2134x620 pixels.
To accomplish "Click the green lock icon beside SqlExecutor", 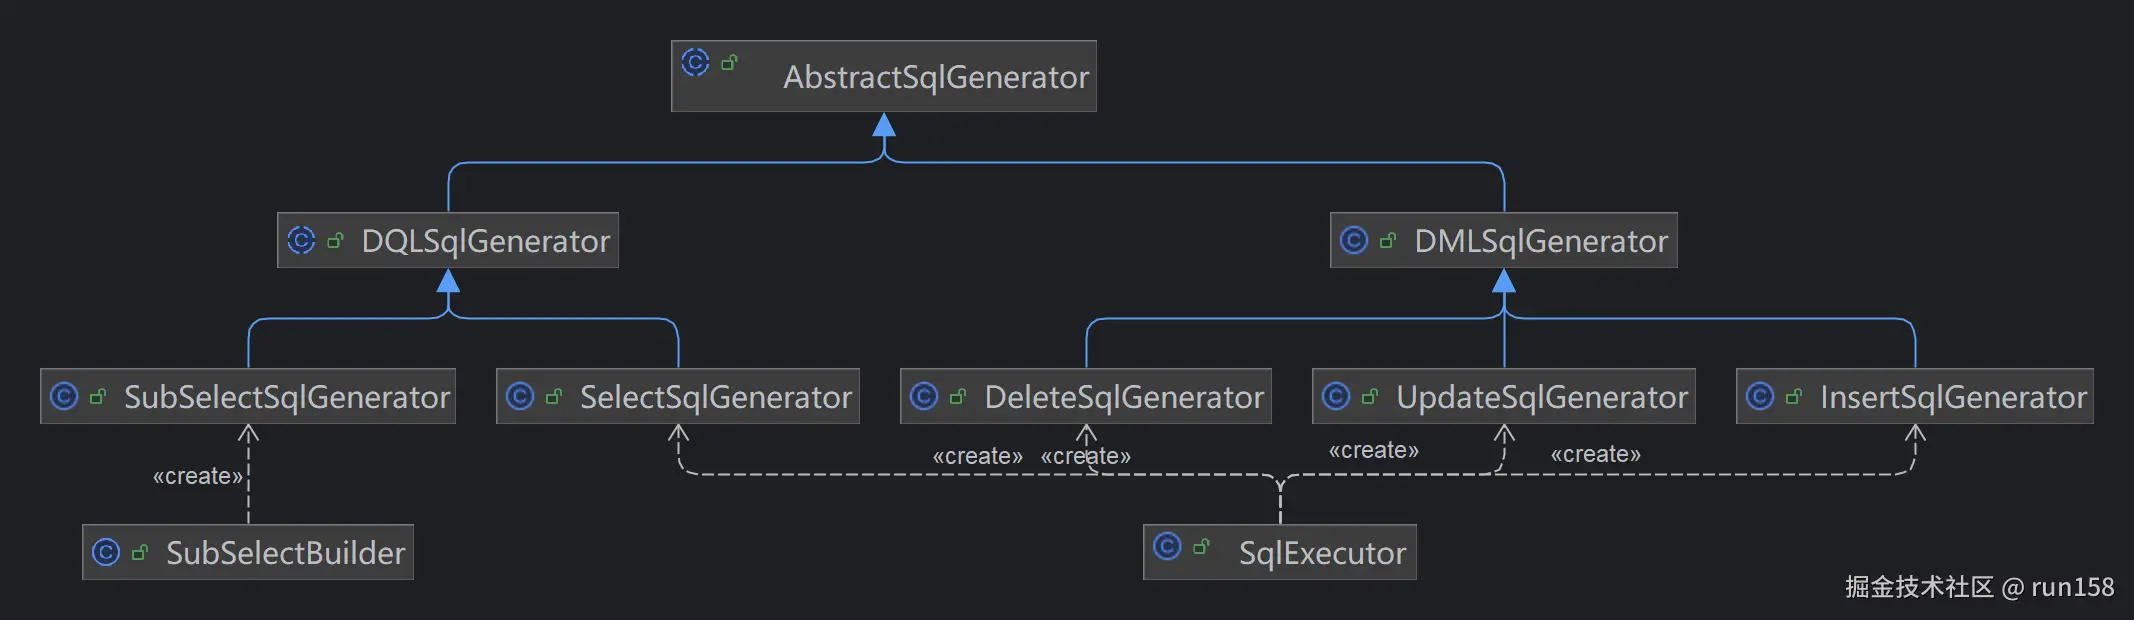I will [x=1201, y=546].
